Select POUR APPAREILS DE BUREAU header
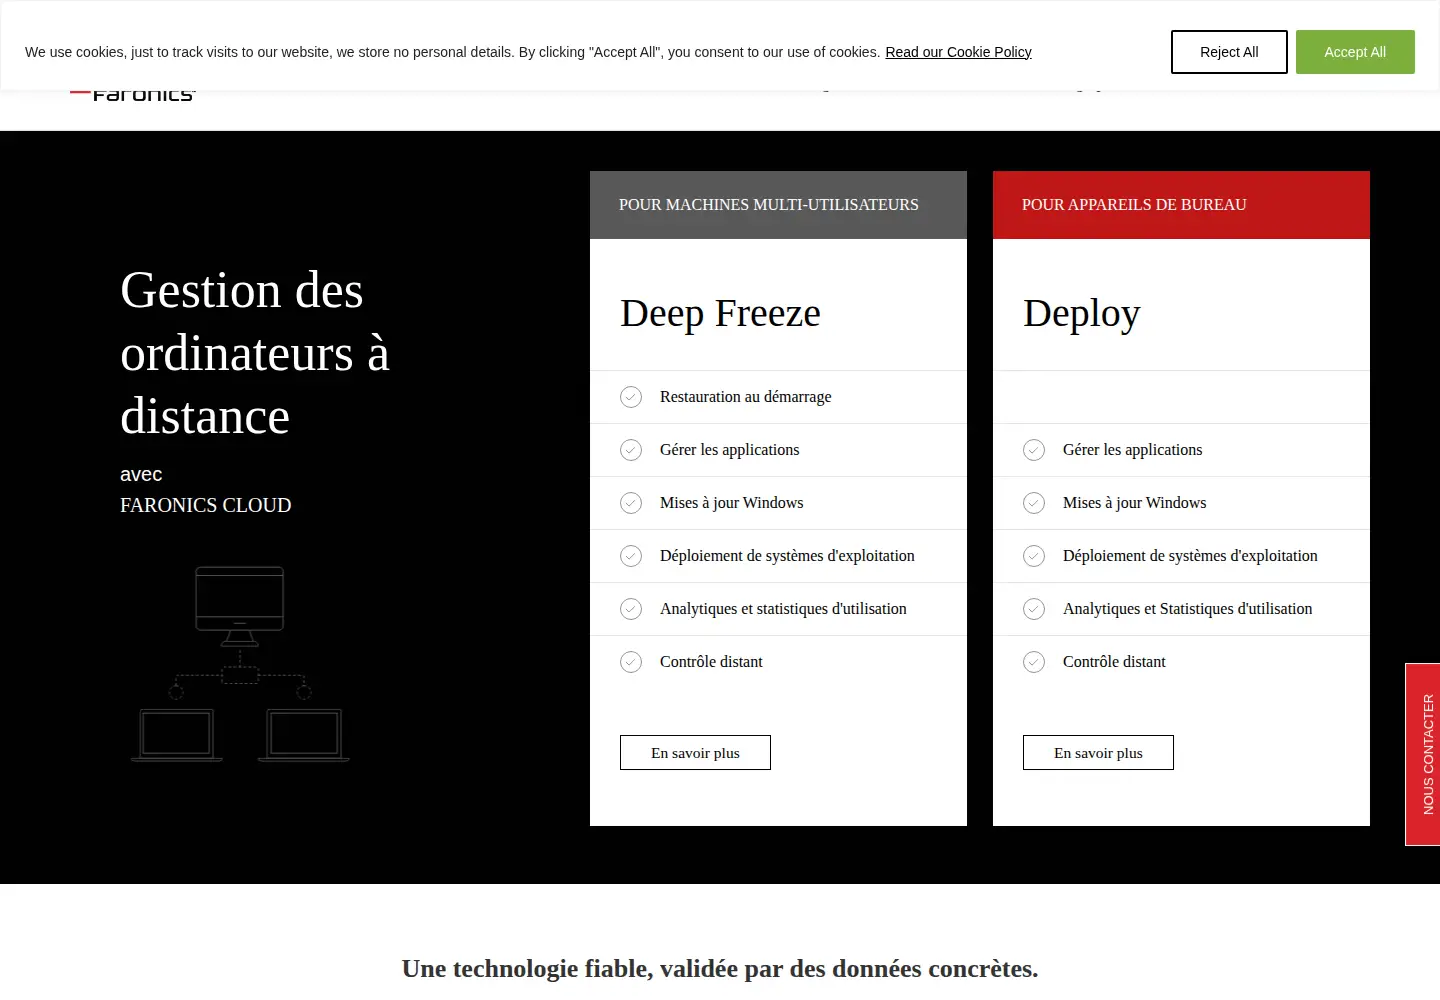The height and width of the screenshot is (1000, 1440). [1181, 205]
